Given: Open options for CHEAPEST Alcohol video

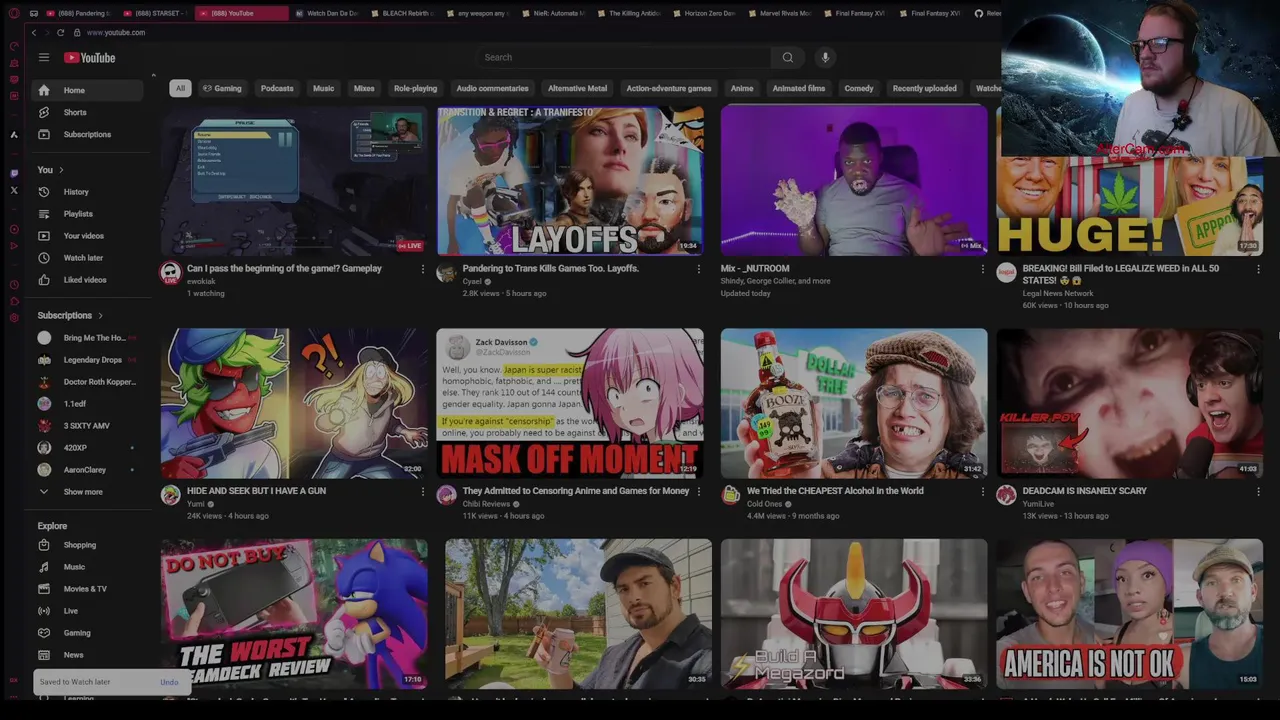Looking at the screenshot, I should (x=982, y=491).
